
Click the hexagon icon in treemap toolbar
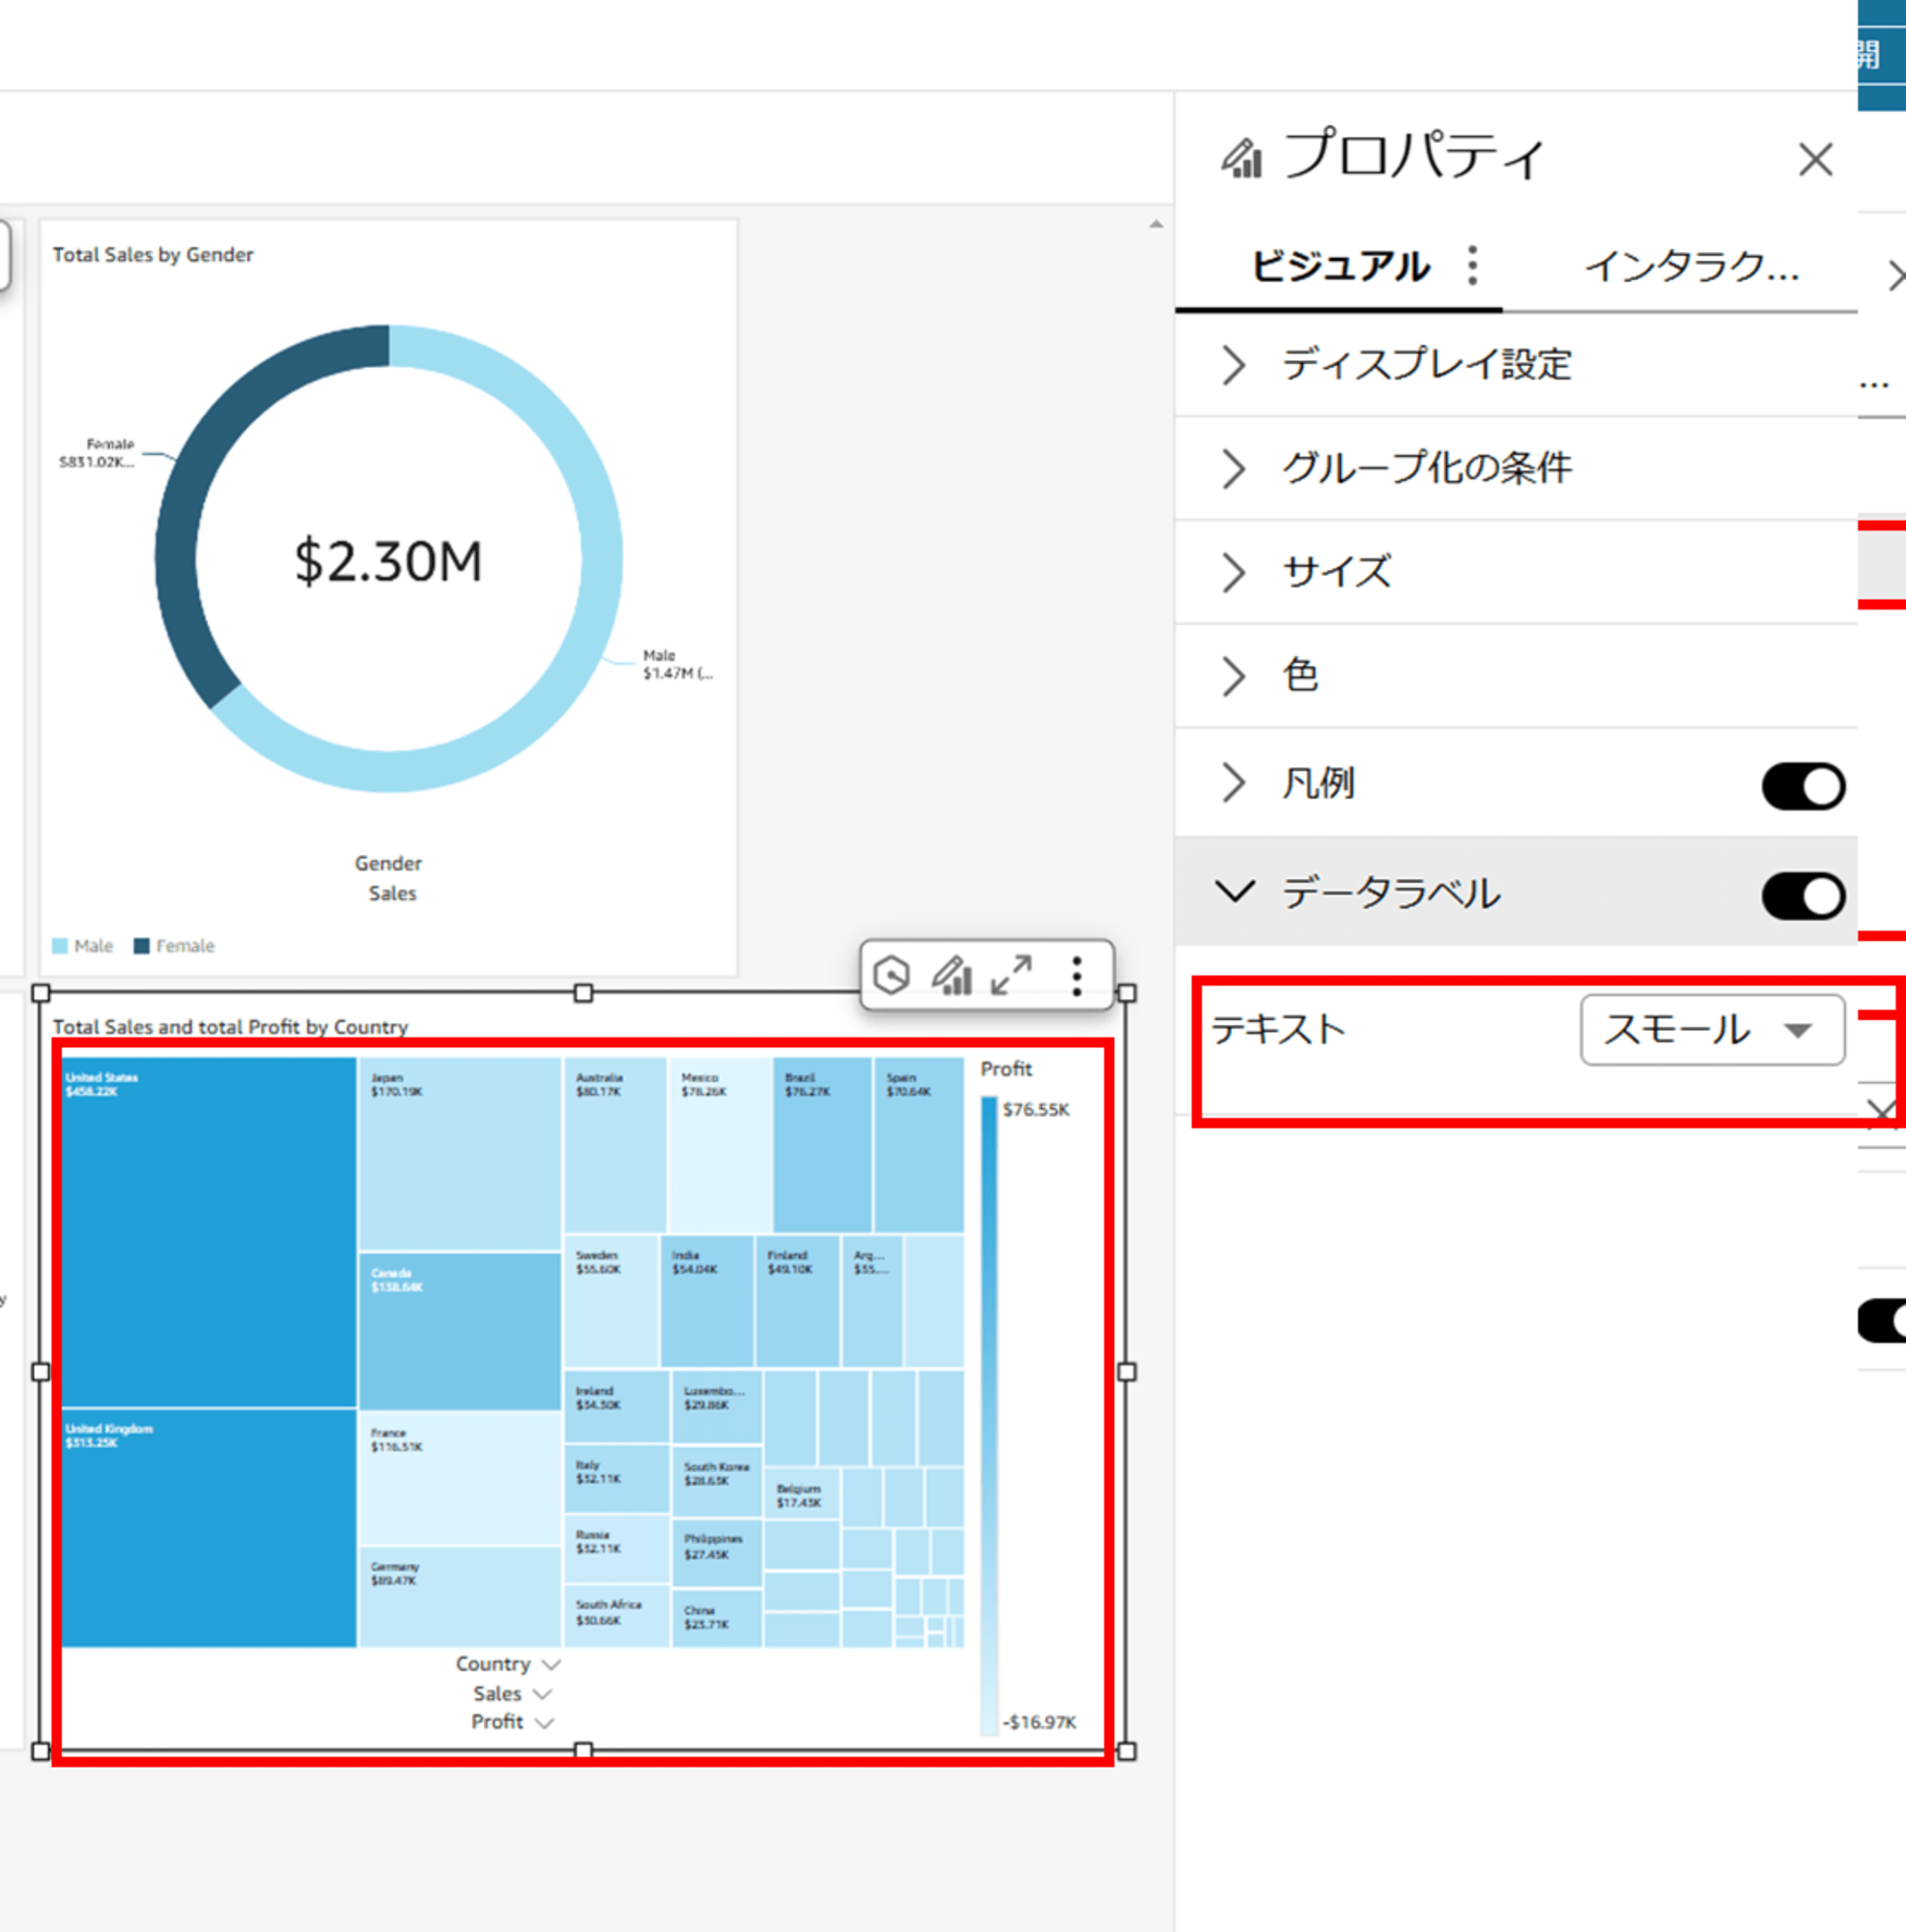890,974
